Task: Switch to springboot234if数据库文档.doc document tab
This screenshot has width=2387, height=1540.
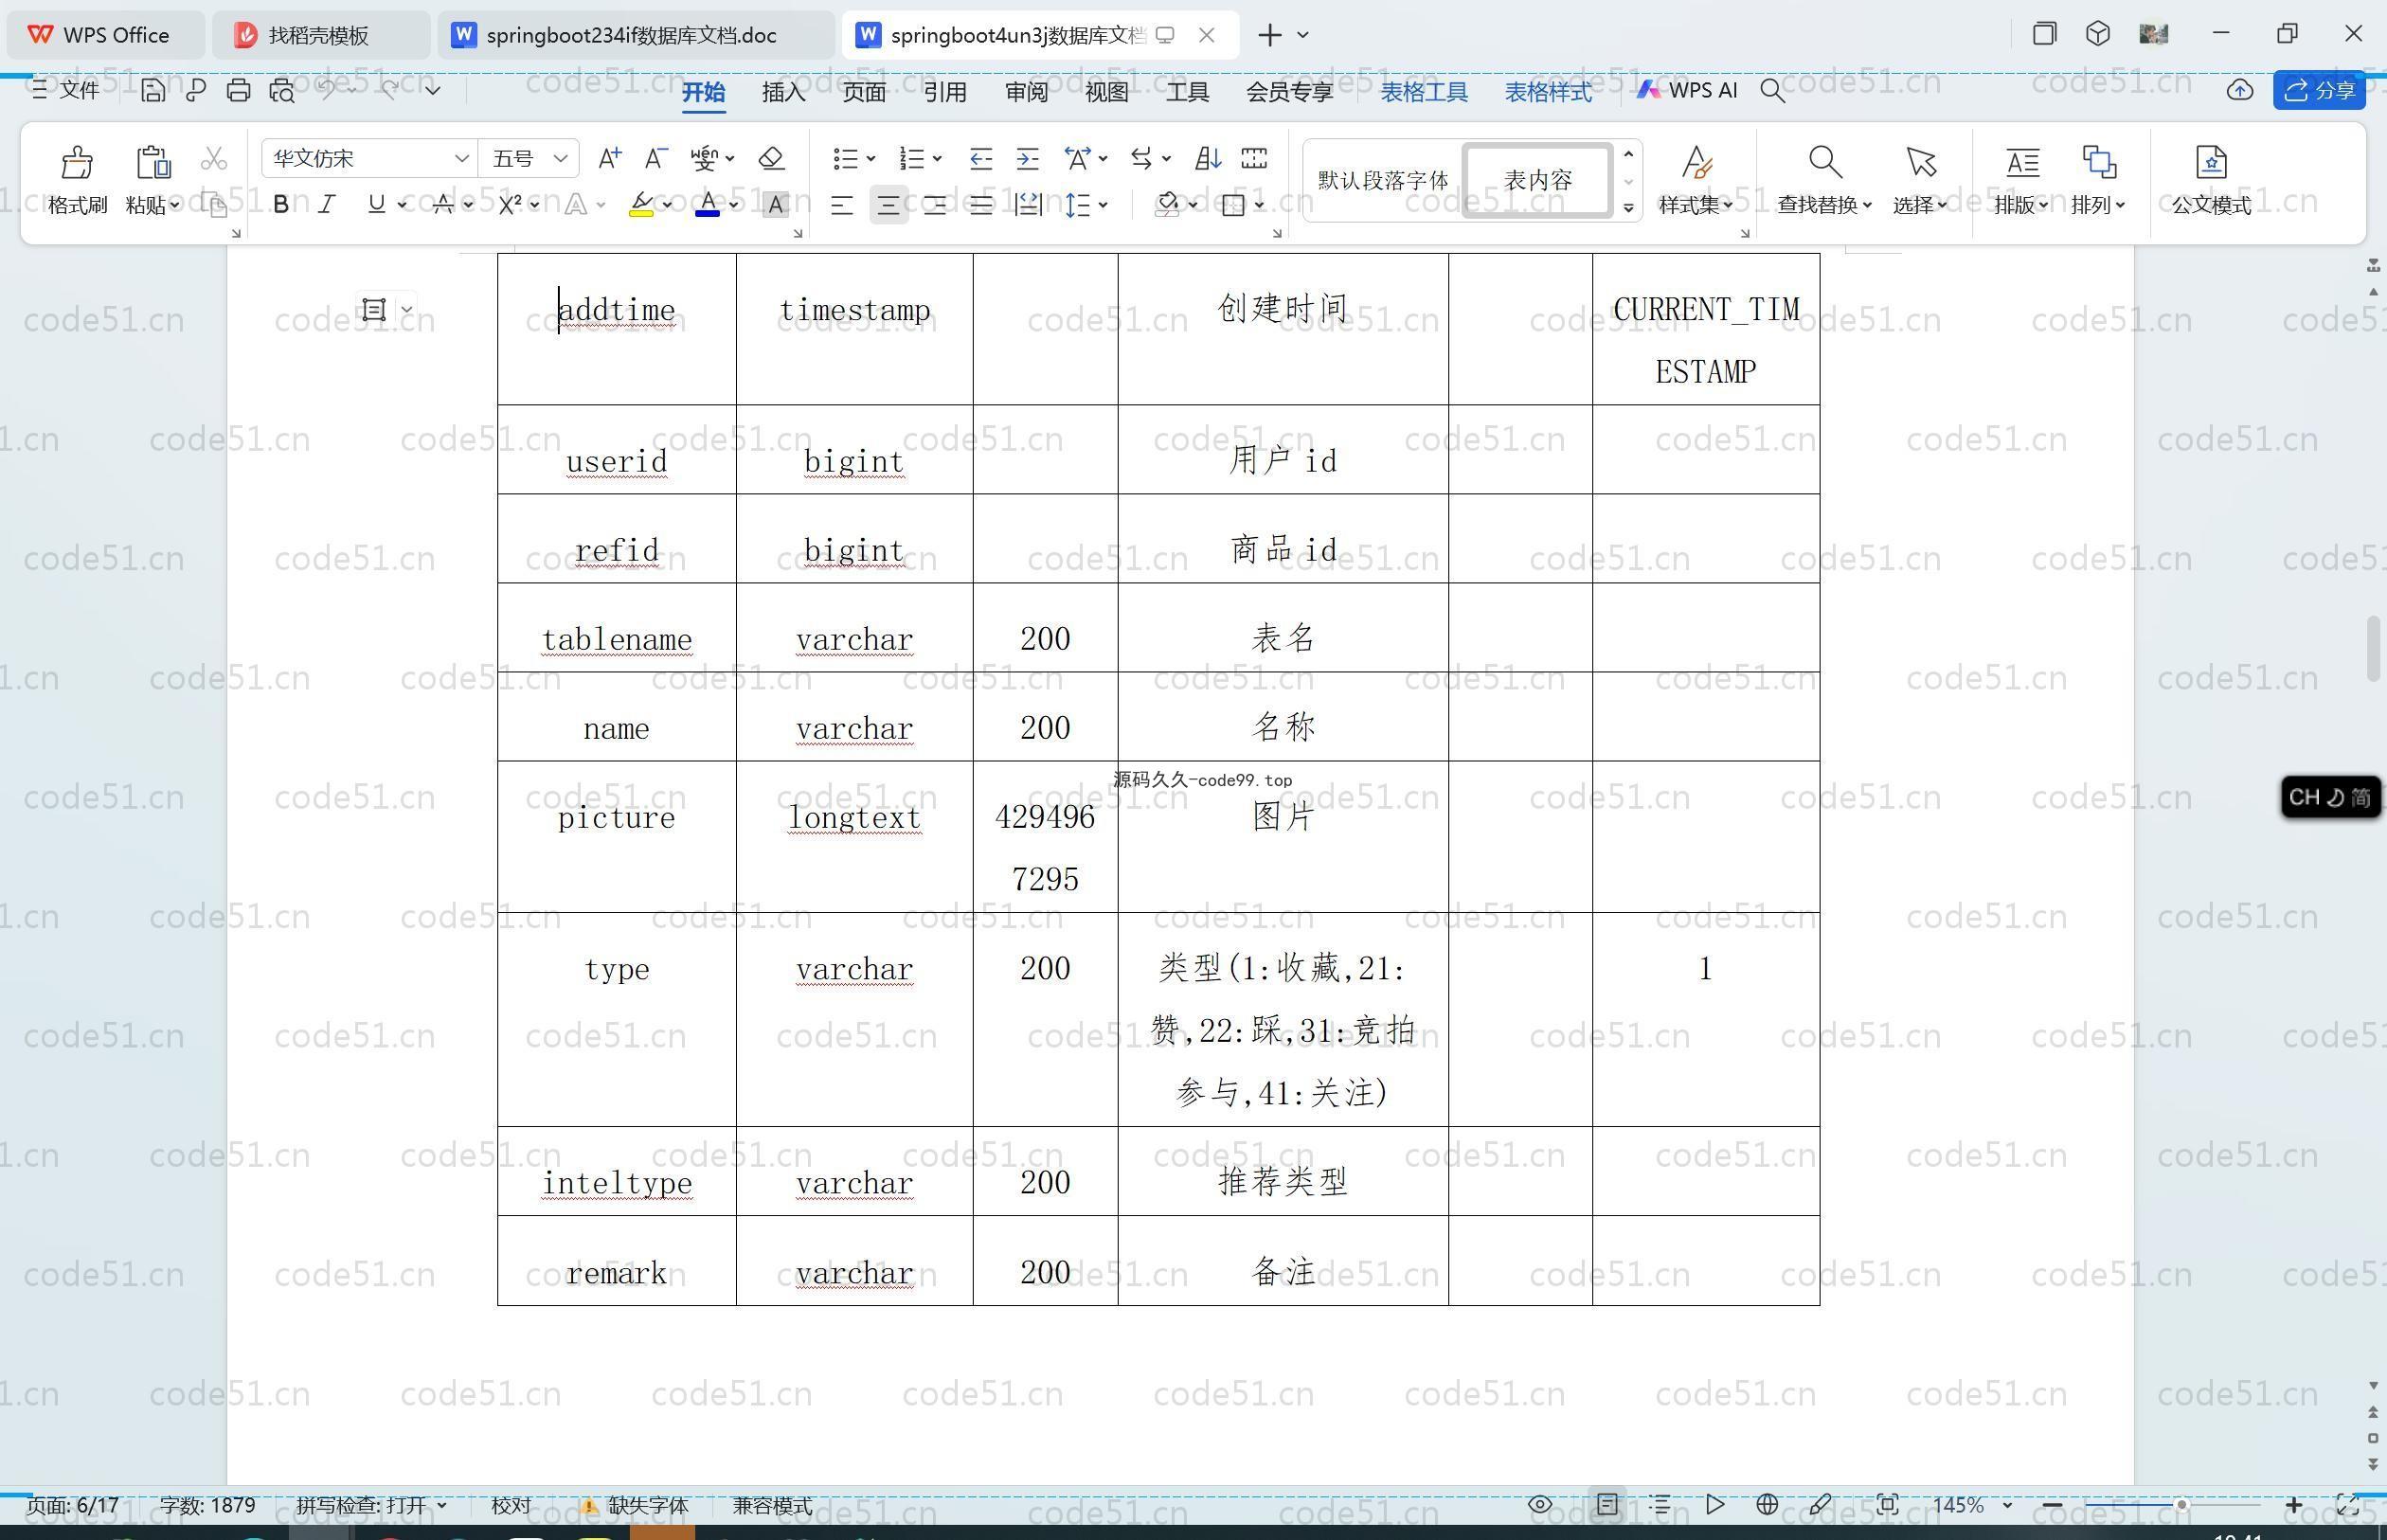Action: click(x=630, y=35)
